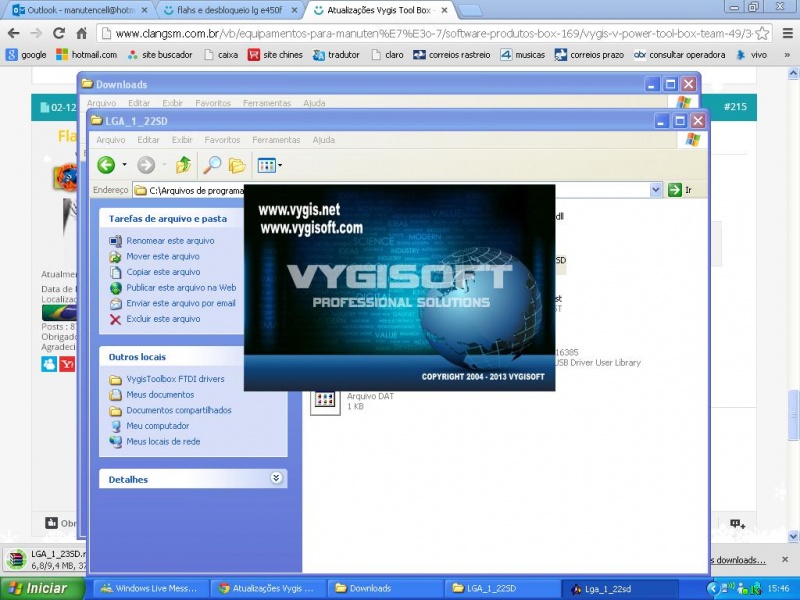Switch to Lga_1_22sd application taskbar button
Image resolution: width=800 pixels, height=600 pixels.
(619, 589)
